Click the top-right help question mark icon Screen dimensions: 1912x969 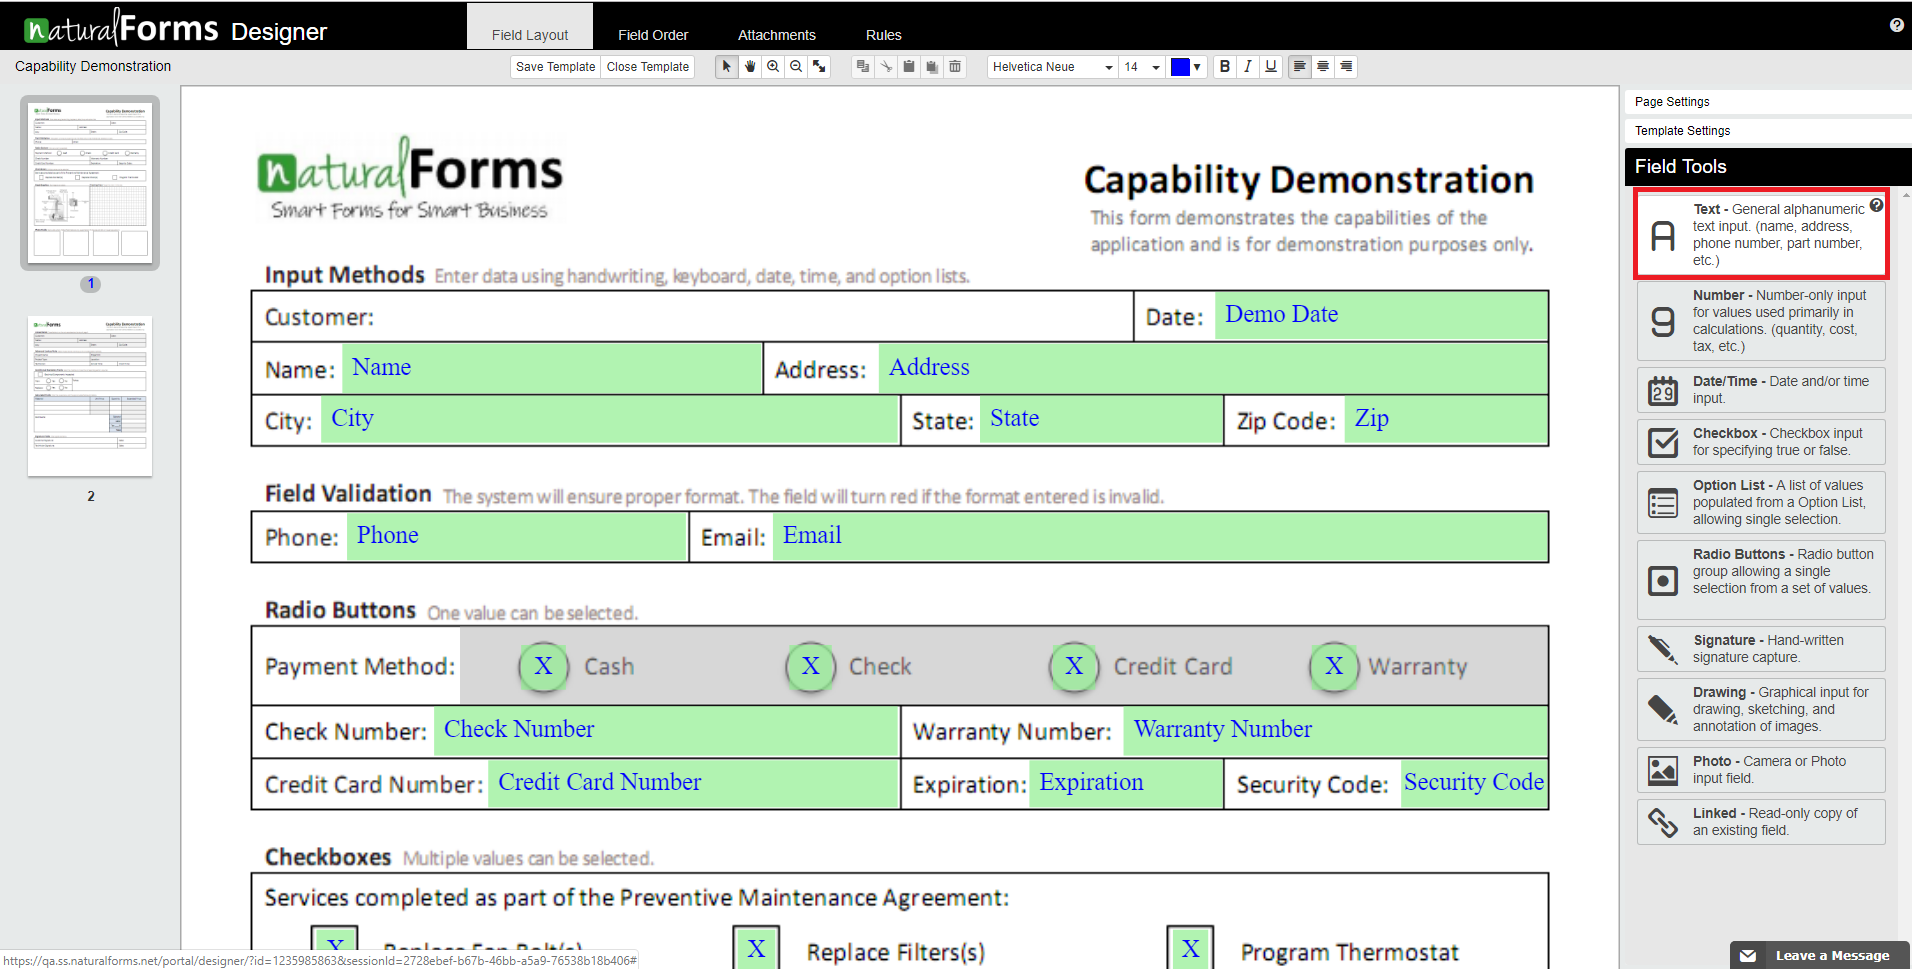[1897, 25]
